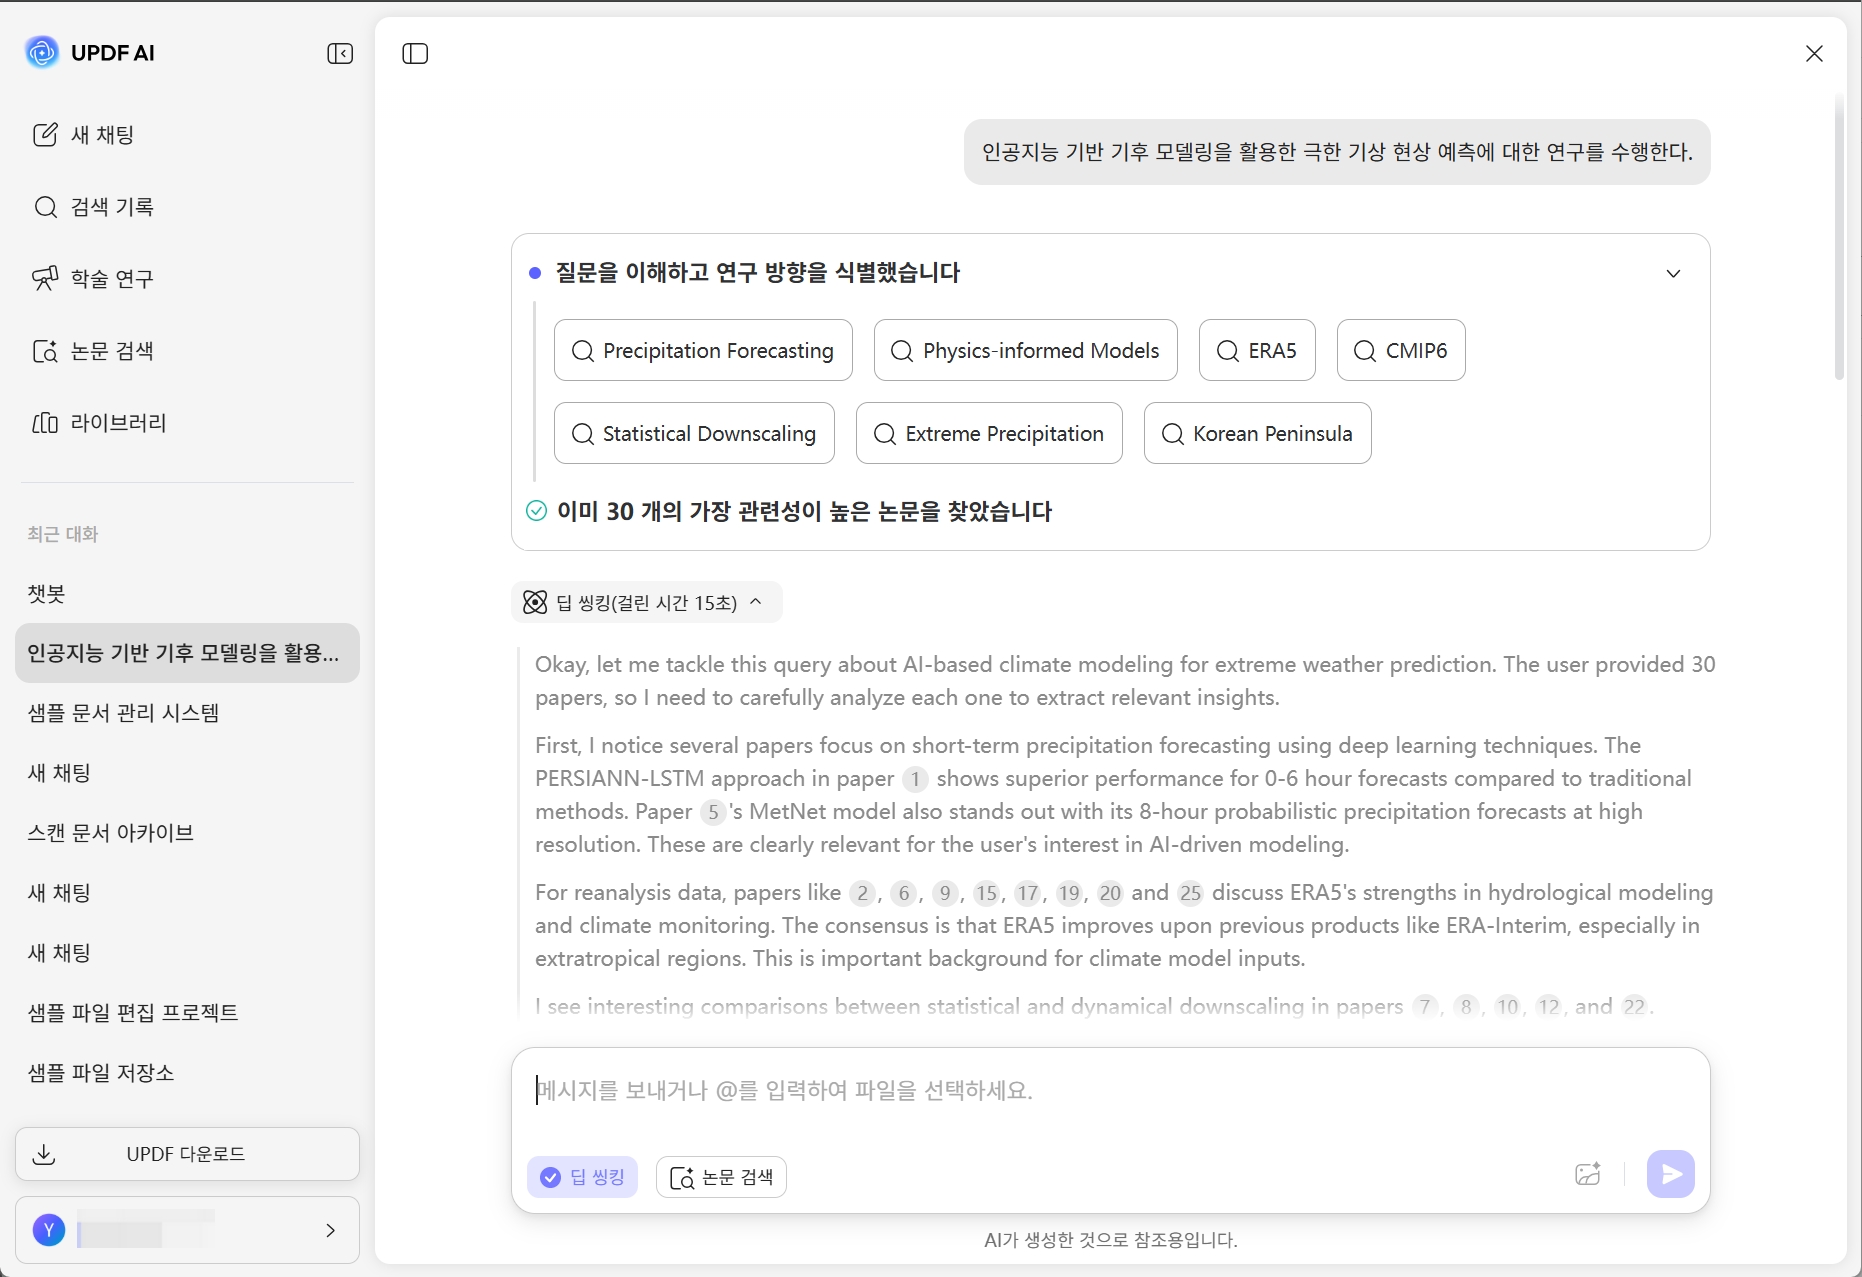Open 학술 연구 from the sidebar
1862x1277 pixels.
(x=110, y=279)
